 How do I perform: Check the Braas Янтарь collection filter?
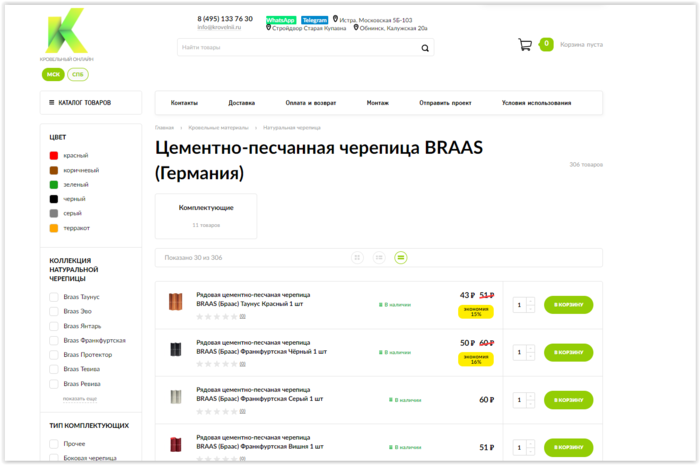pos(54,326)
